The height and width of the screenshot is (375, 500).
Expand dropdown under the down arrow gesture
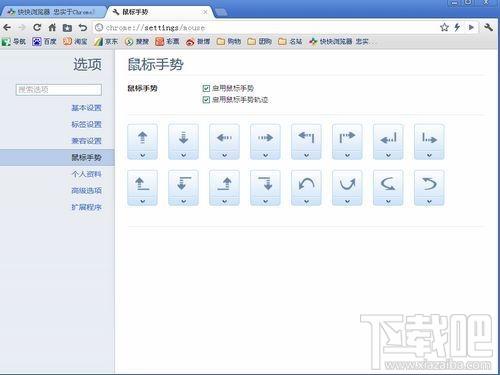(x=183, y=155)
